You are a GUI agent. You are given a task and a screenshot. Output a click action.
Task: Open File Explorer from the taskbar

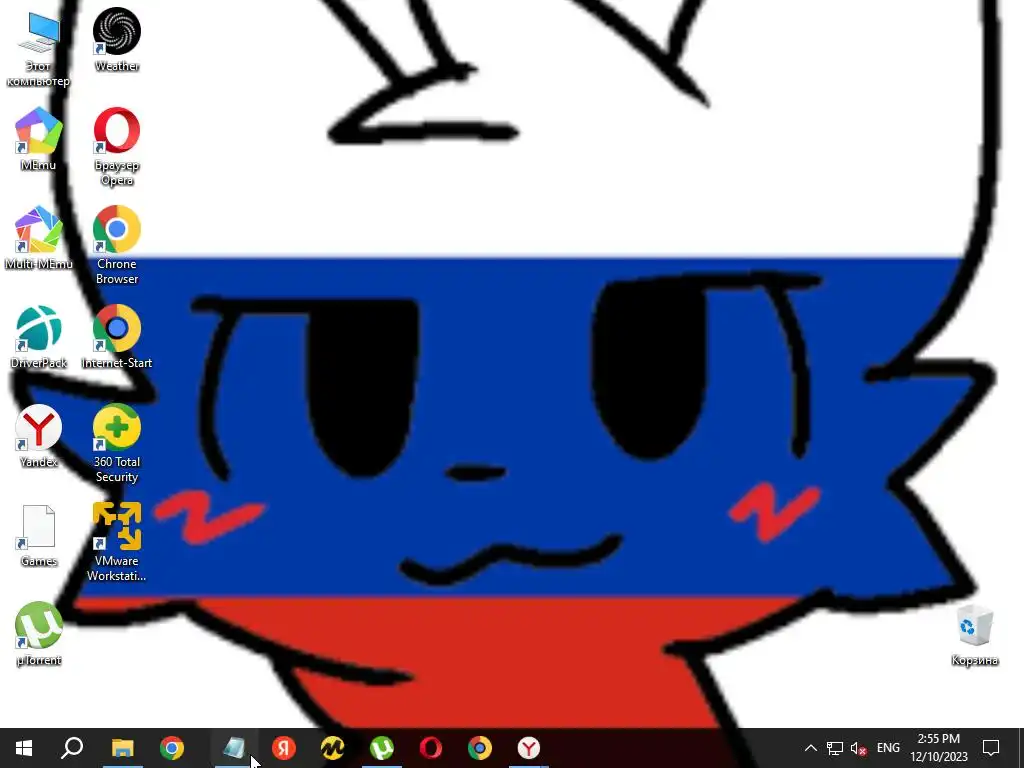point(122,748)
